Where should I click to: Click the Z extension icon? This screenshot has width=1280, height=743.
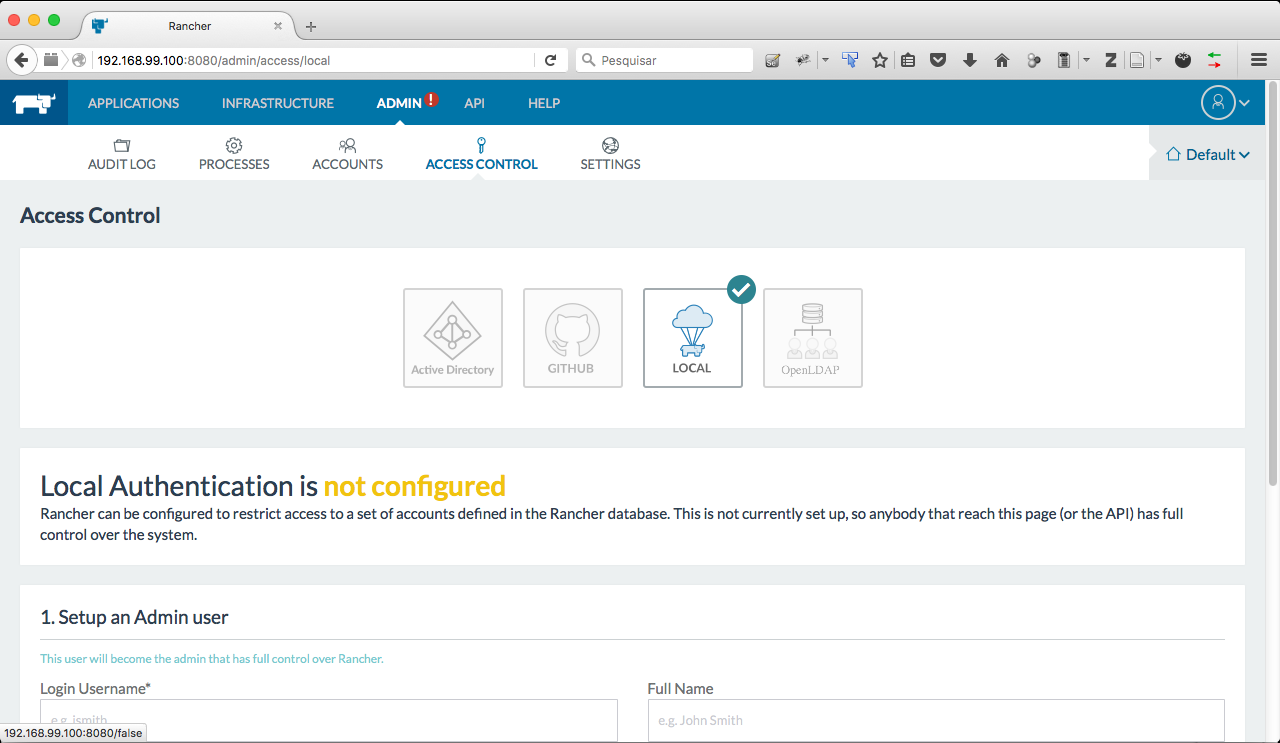[x=1110, y=60]
